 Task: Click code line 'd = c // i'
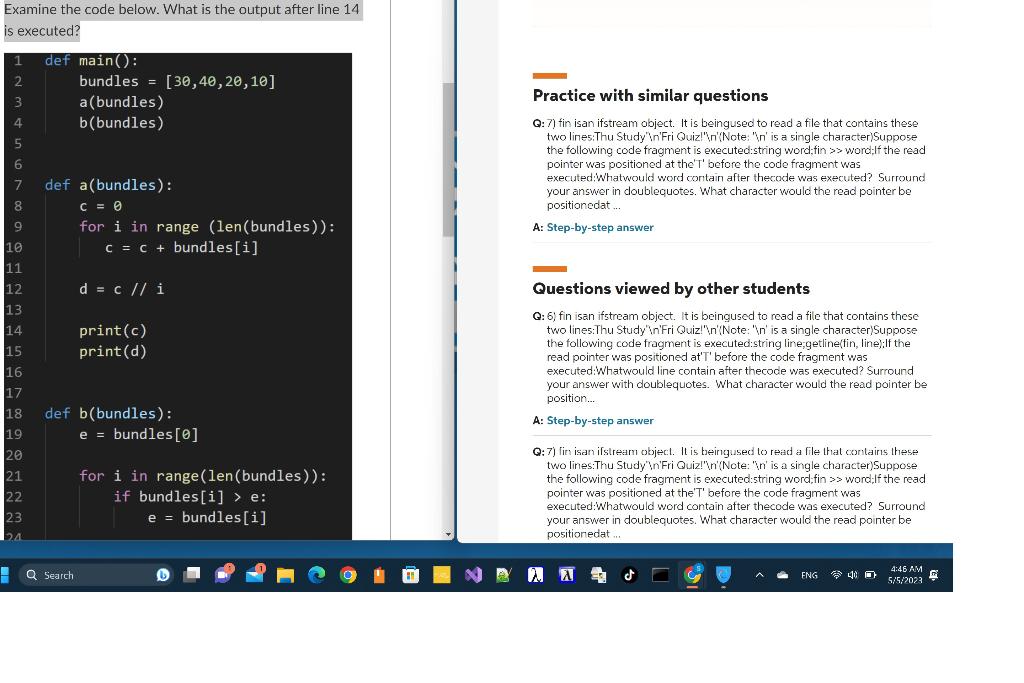pyautogui.click(x=121, y=289)
